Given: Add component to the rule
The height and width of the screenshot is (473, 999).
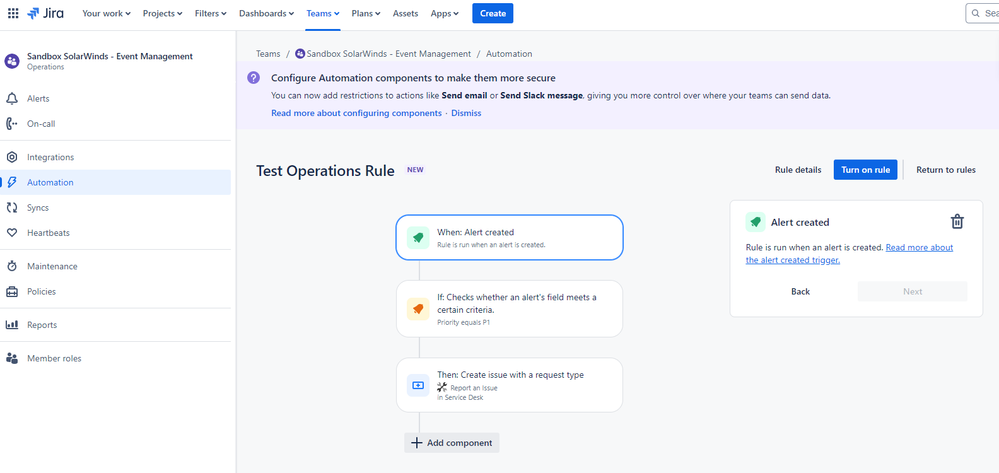Looking at the screenshot, I should [452, 443].
